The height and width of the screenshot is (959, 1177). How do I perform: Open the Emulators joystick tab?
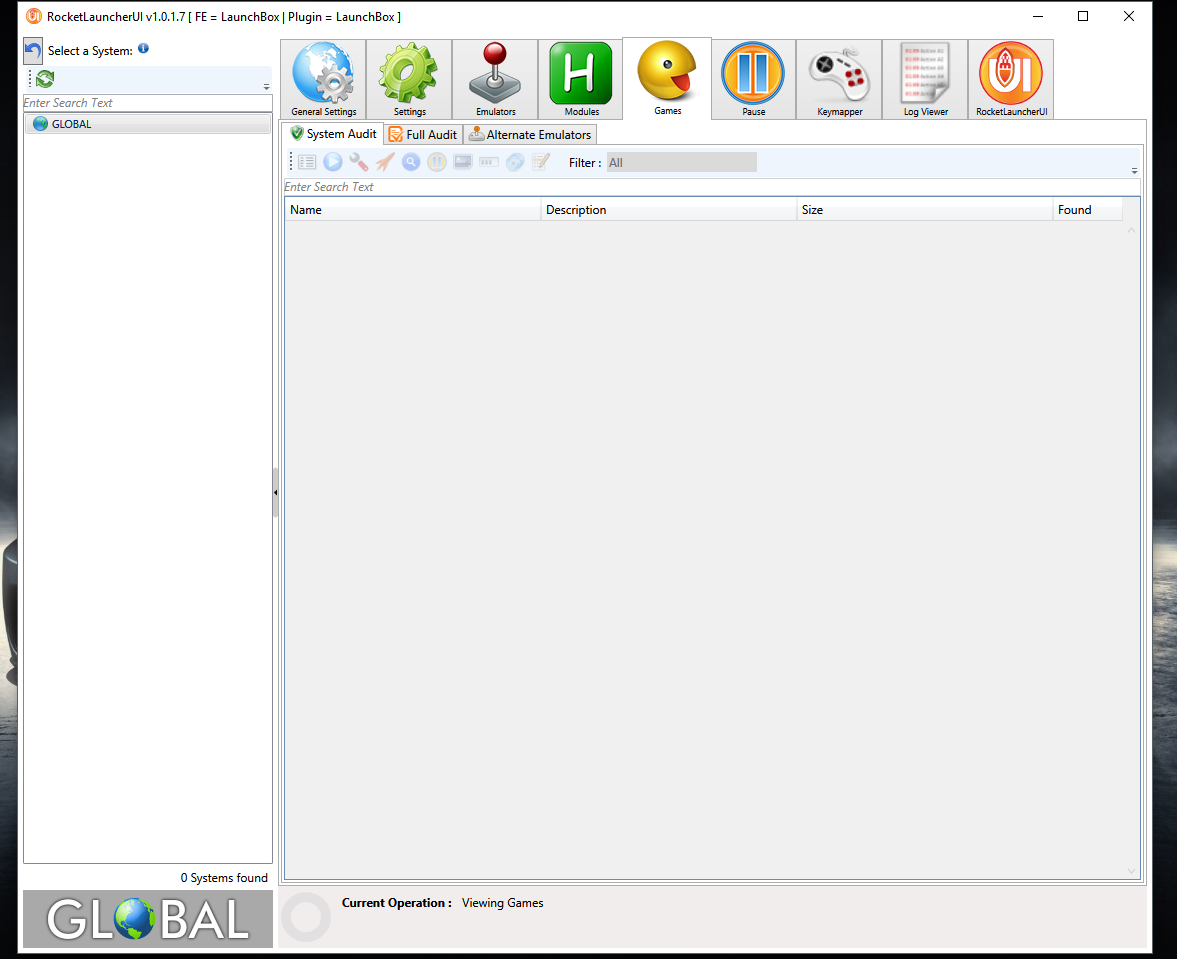(x=495, y=80)
